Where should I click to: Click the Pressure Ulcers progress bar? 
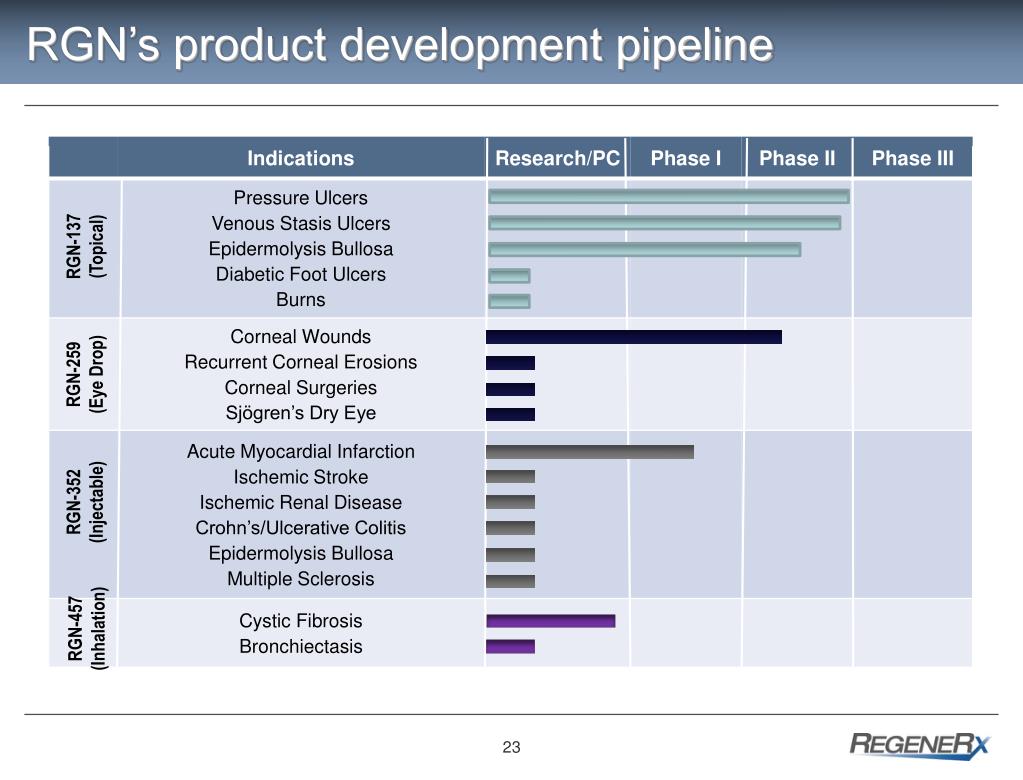pyautogui.click(x=669, y=196)
